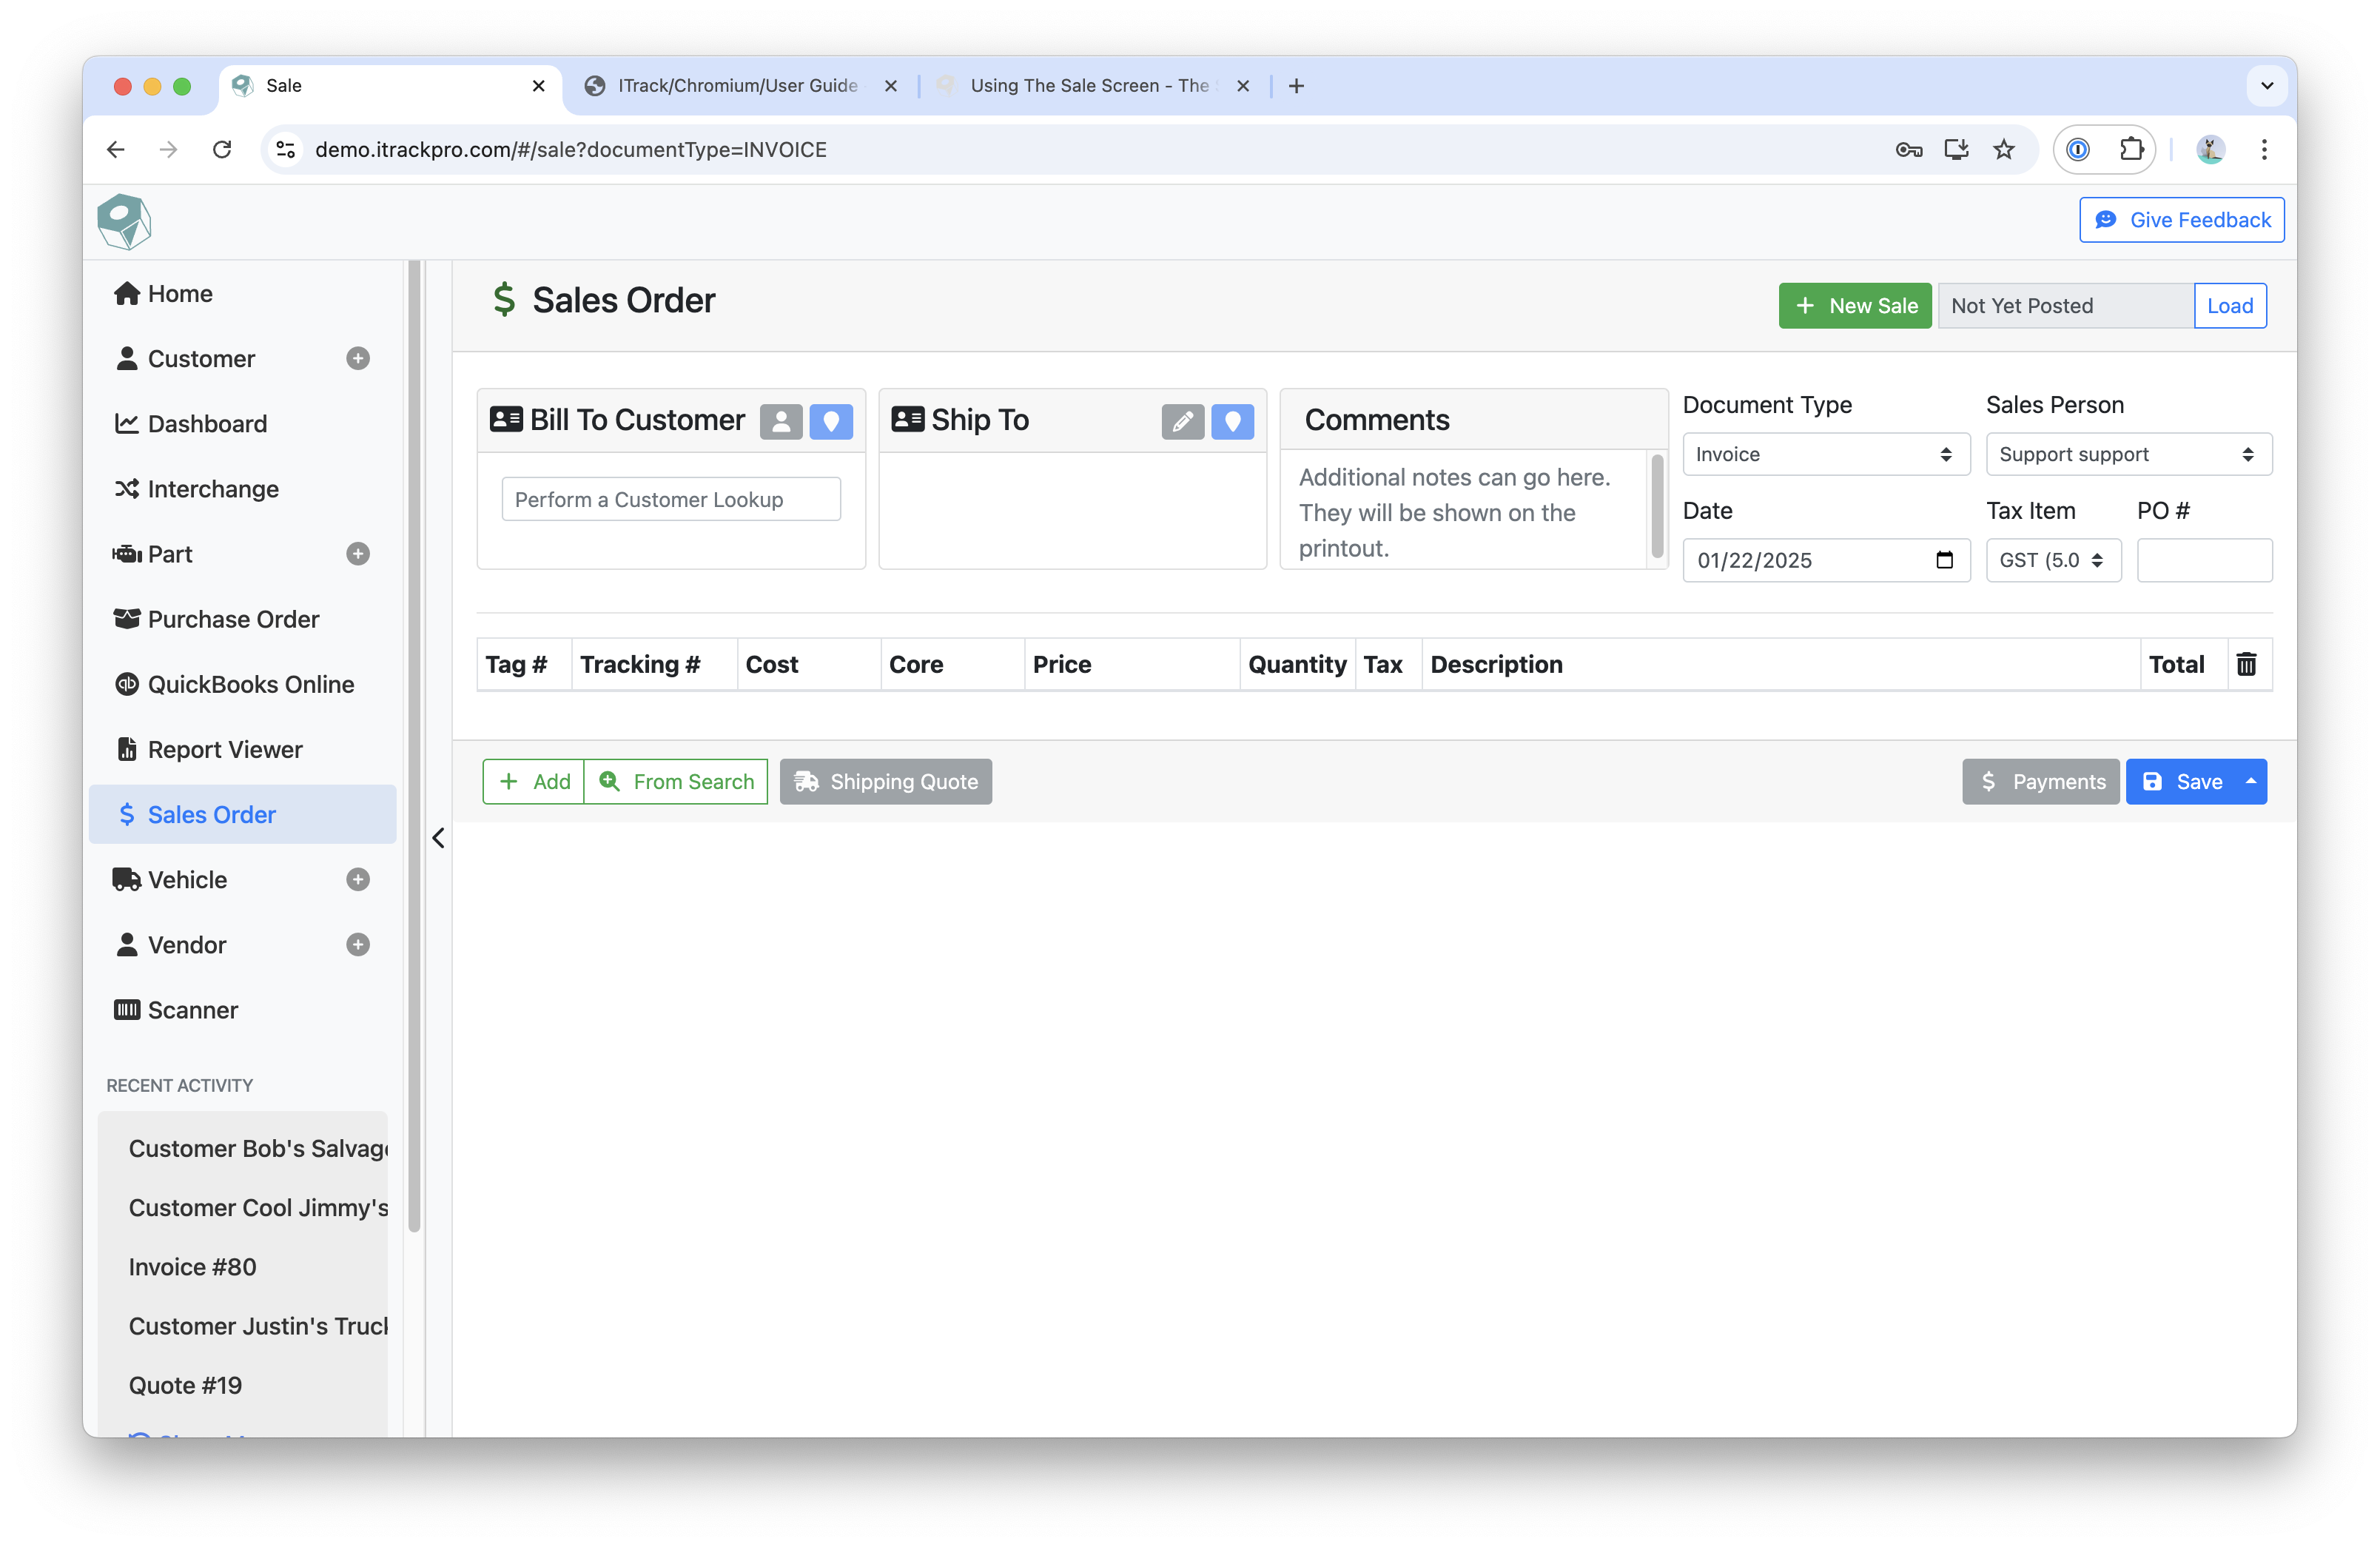Open the Sales Person dropdown
Screen dimensions: 2380x1547
[2128, 454]
